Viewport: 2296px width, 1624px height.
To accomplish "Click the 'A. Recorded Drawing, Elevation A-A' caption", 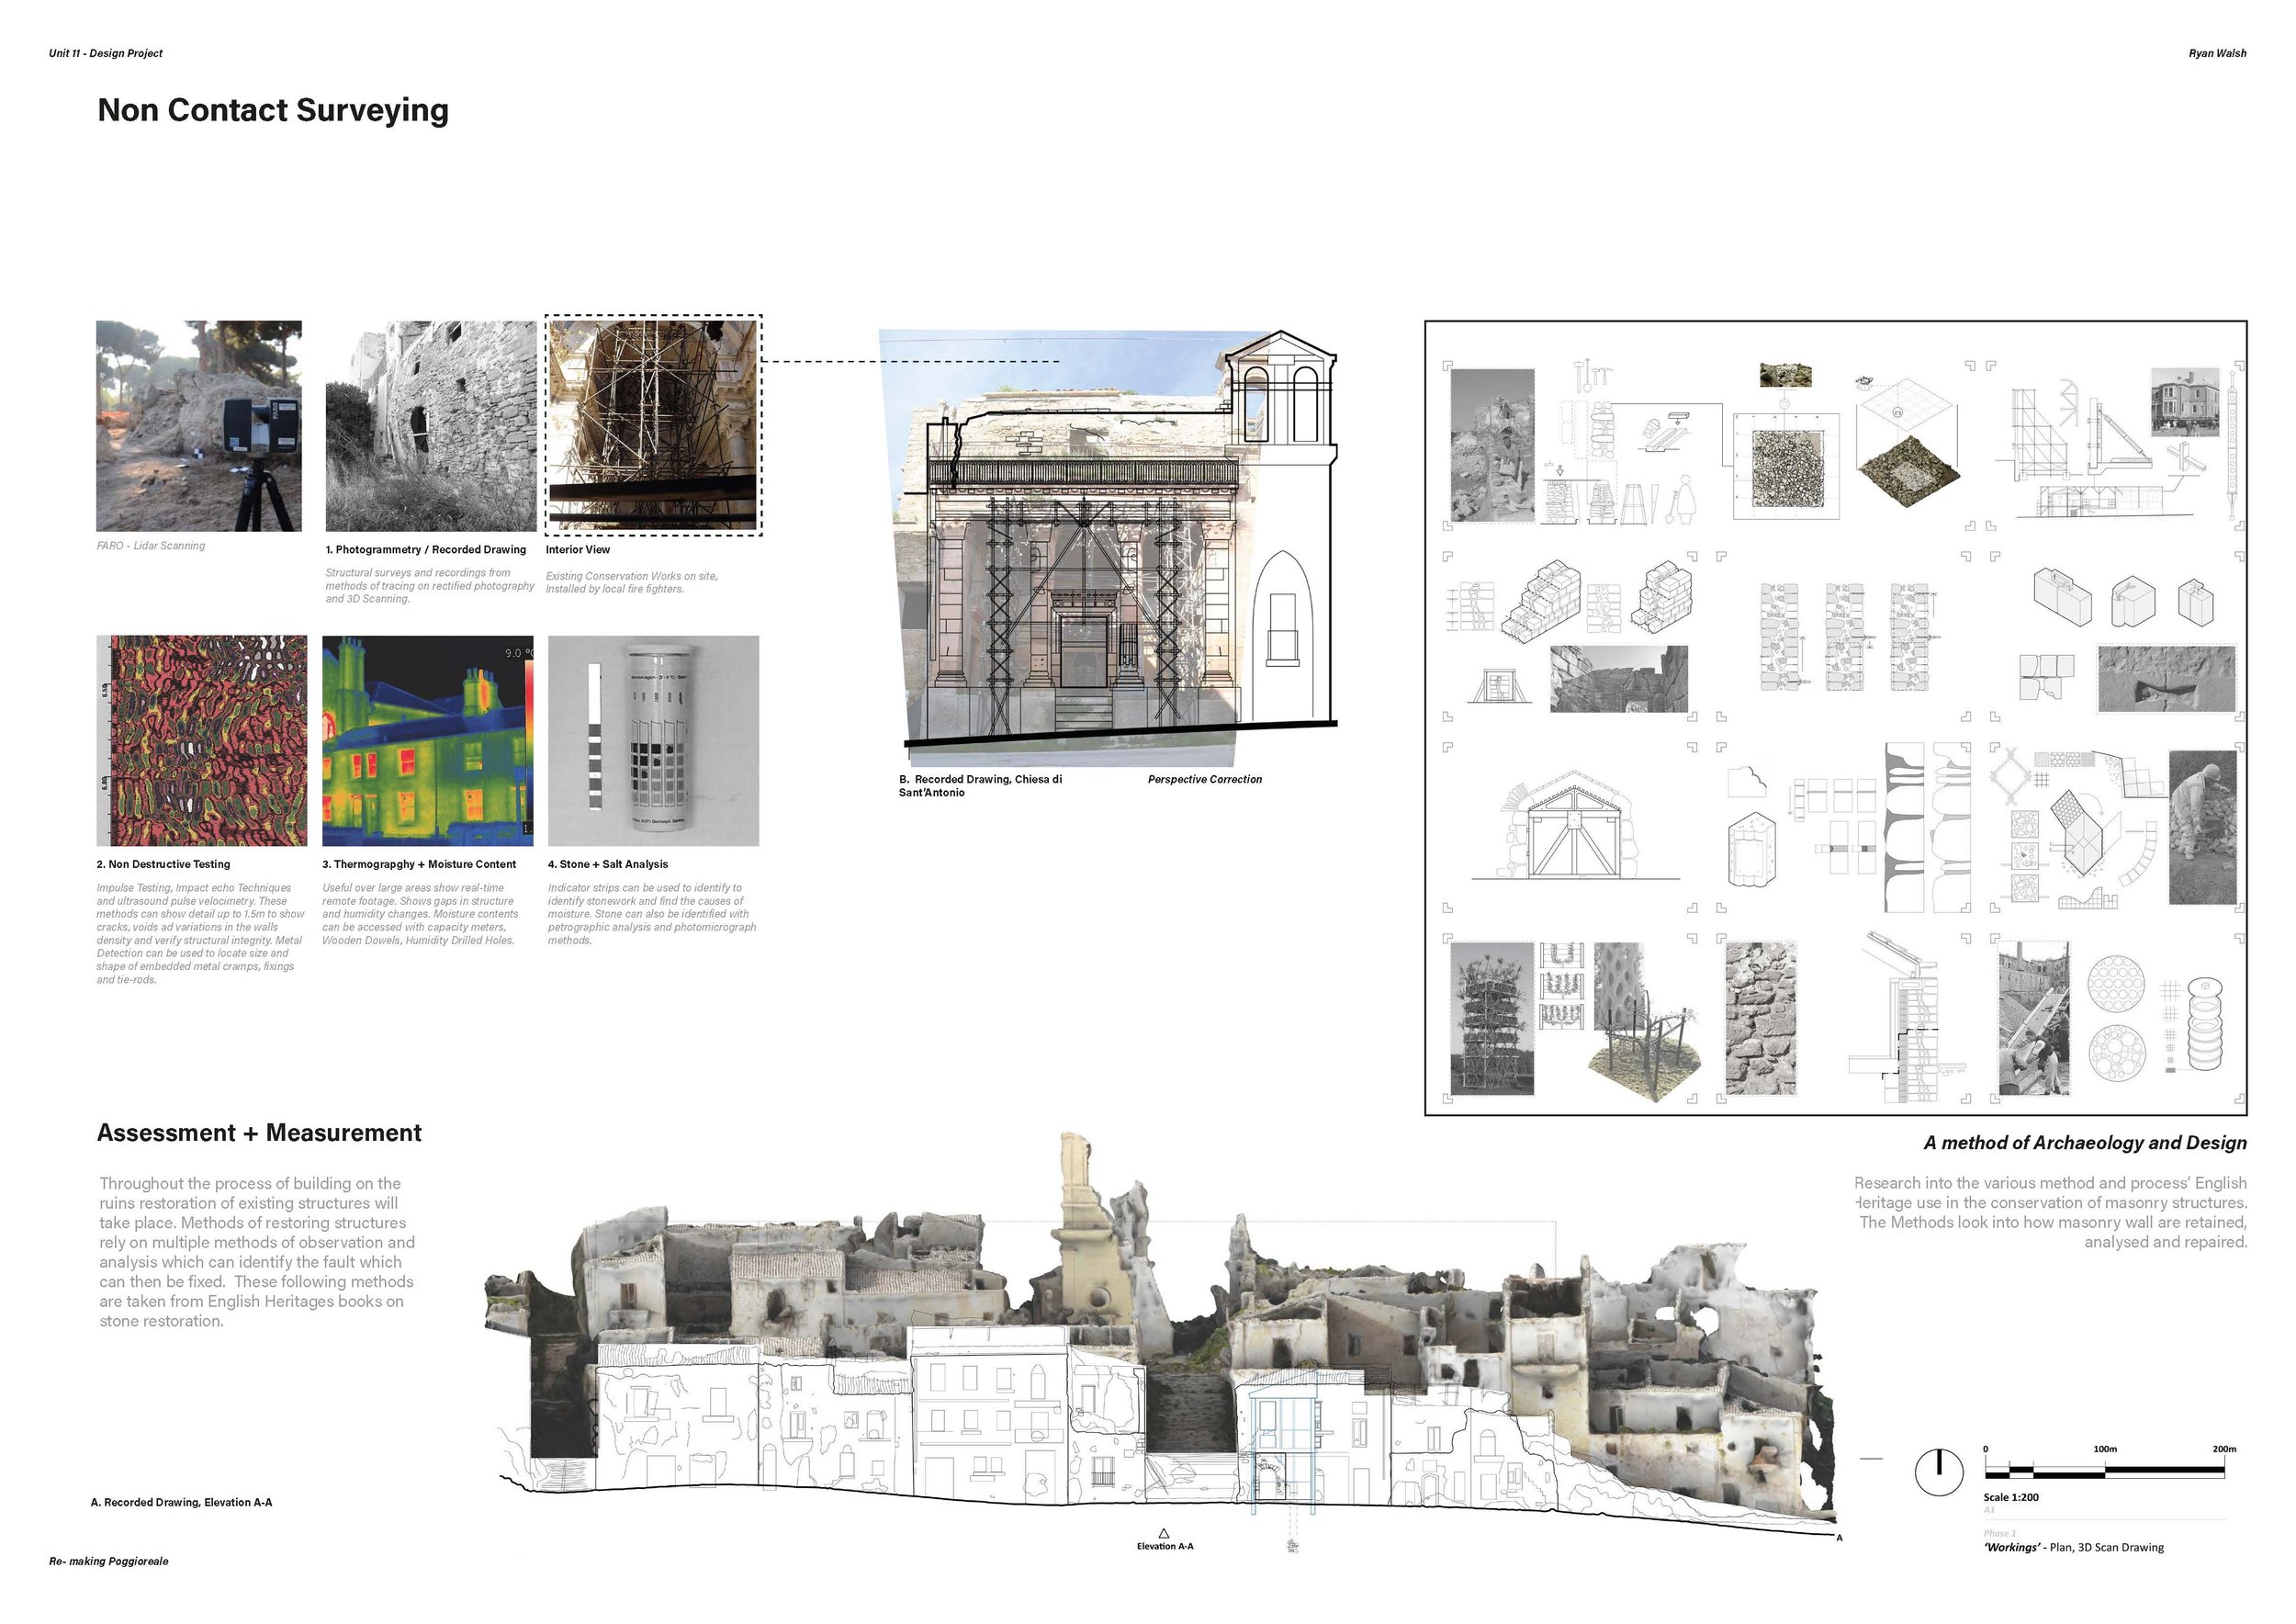I will coord(181,1502).
